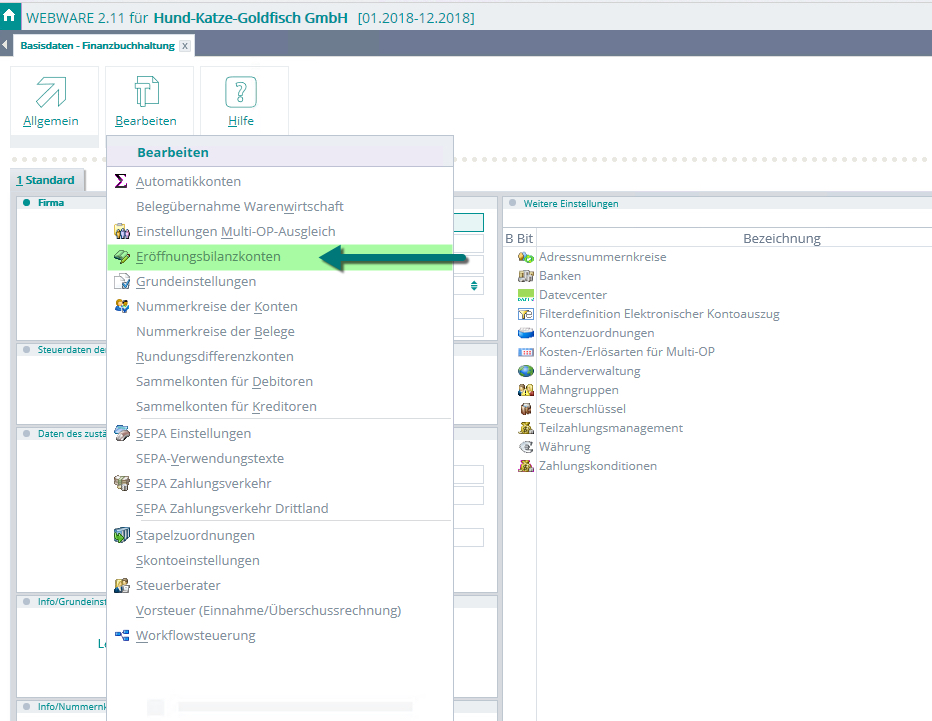Open Mahngruppen settings entry

point(578,390)
